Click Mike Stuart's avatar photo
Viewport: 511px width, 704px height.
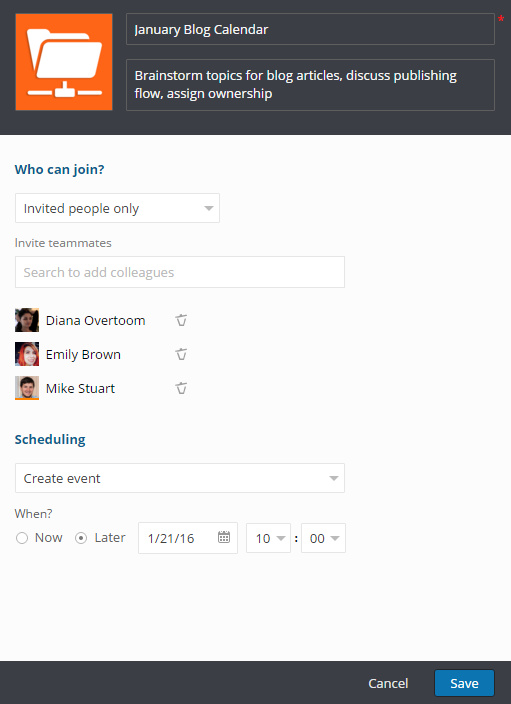(x=27, y=388)
